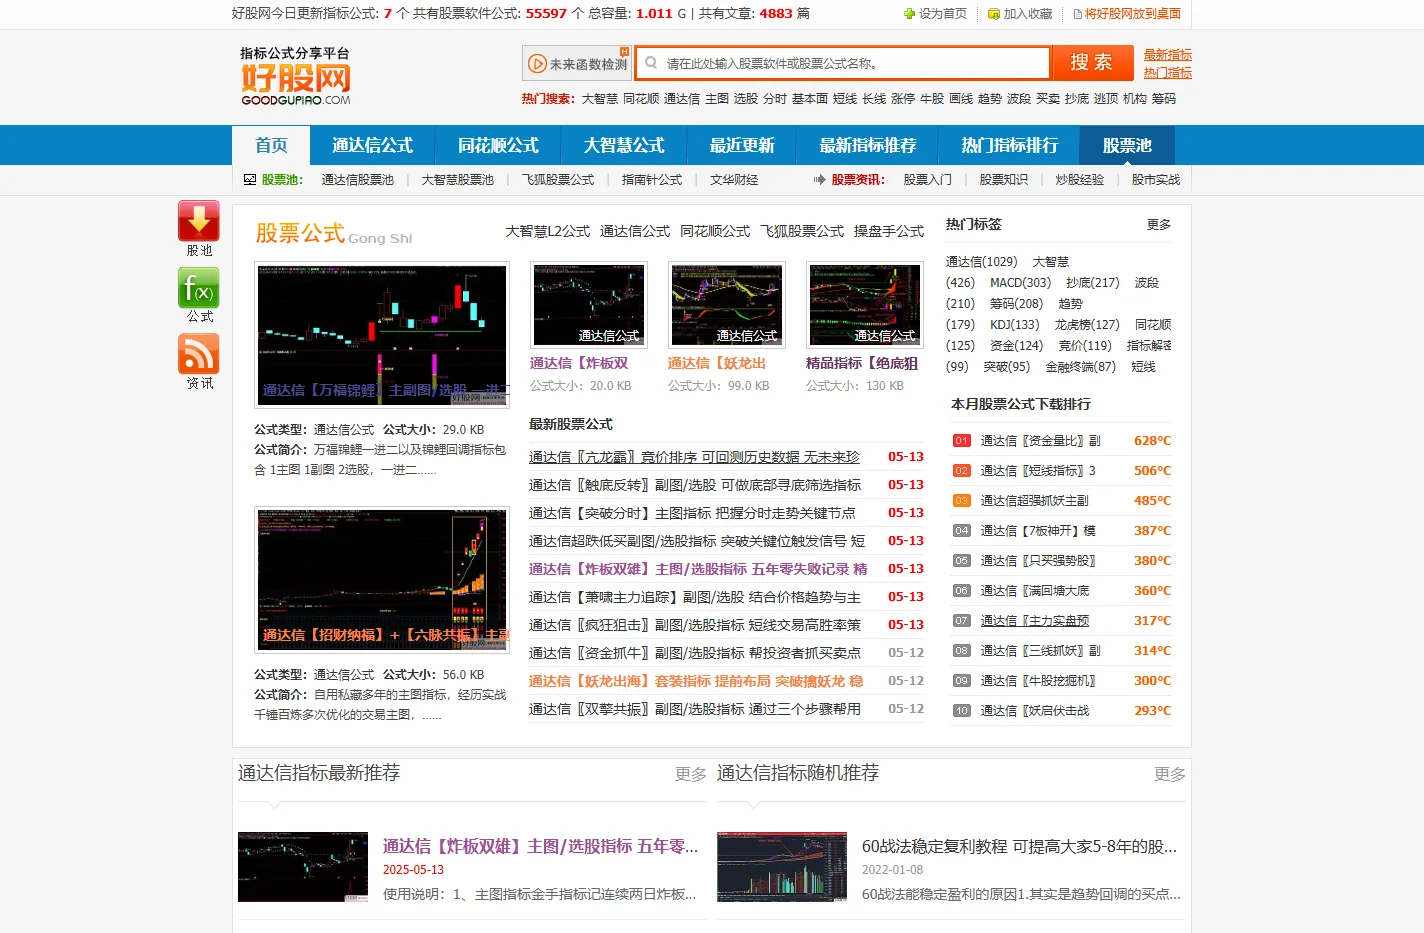Viewport: 1424px width, 933px height.
Task: Open the 通达信公式 navigation tab
Action: (x=372, y=145)
